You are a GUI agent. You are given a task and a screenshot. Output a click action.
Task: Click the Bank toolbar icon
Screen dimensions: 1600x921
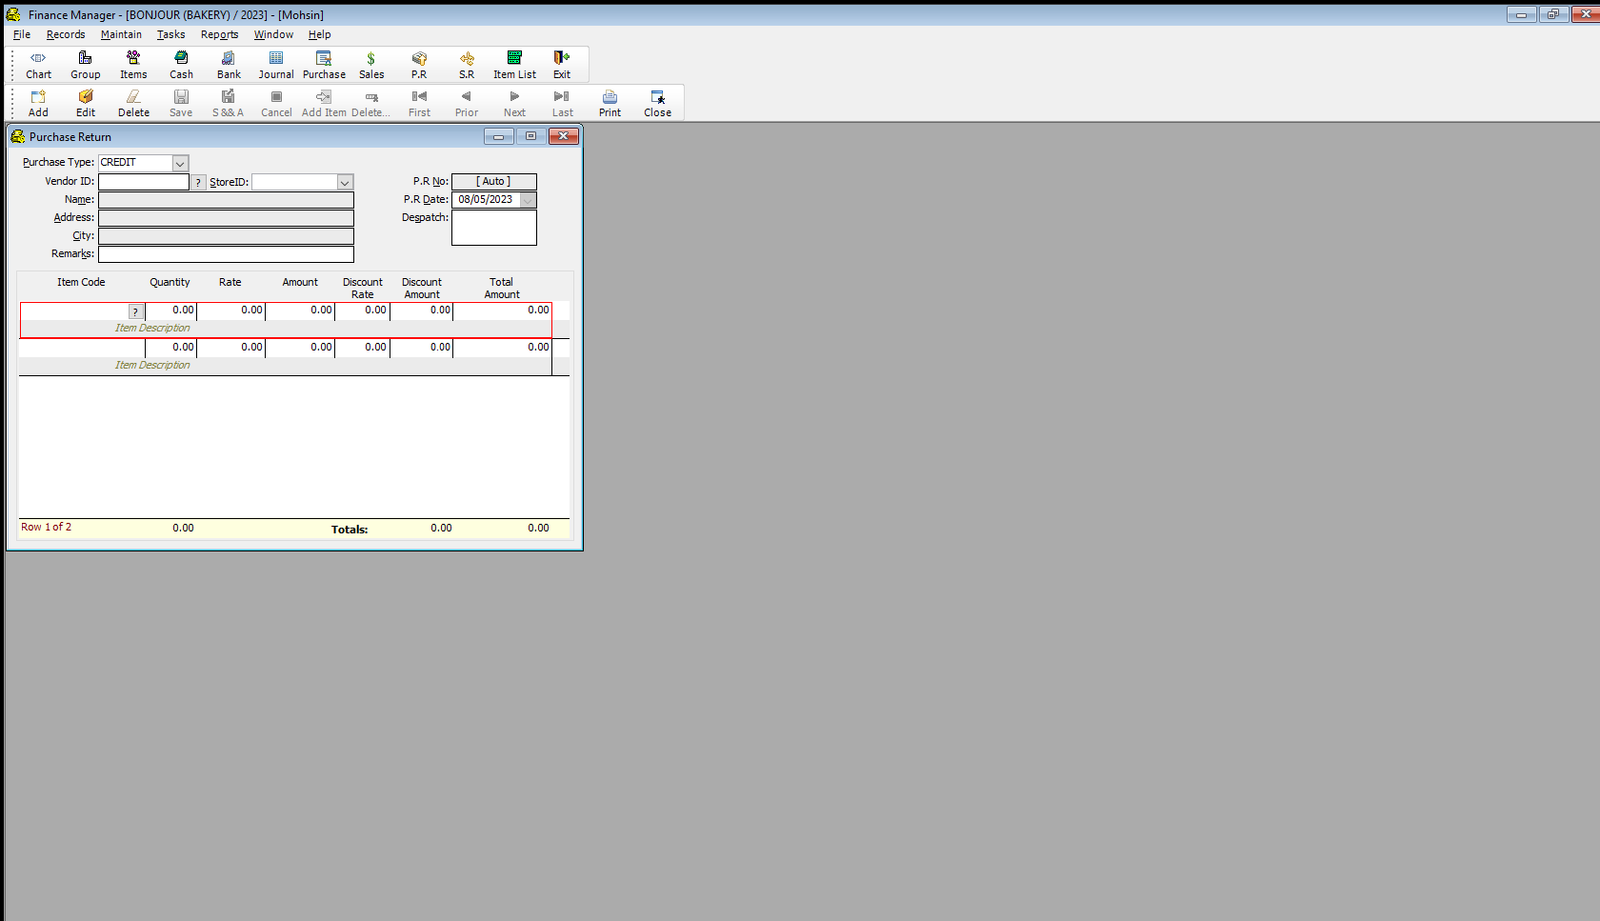pos(229,64)
